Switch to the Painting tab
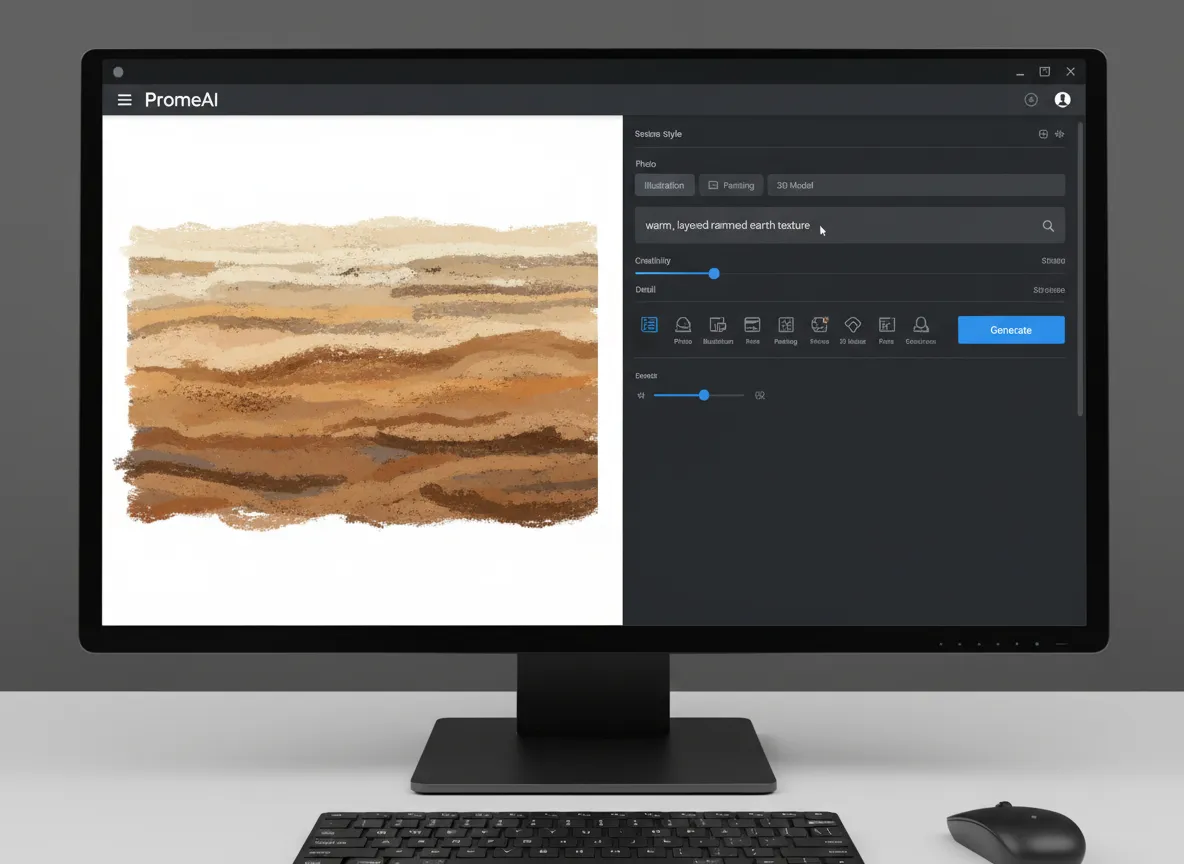1184x864 pixels. click(x=731, y=185)
